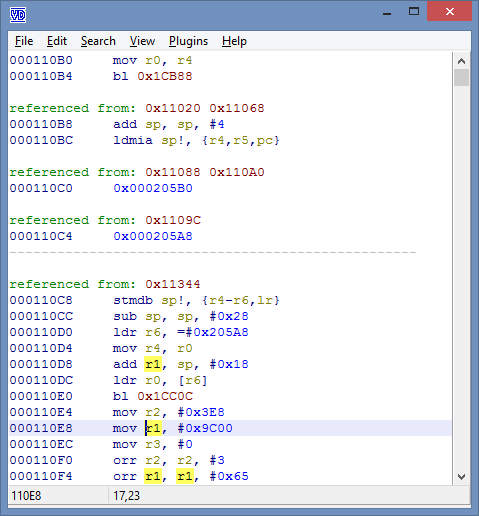Select address 000110BC

41,140
